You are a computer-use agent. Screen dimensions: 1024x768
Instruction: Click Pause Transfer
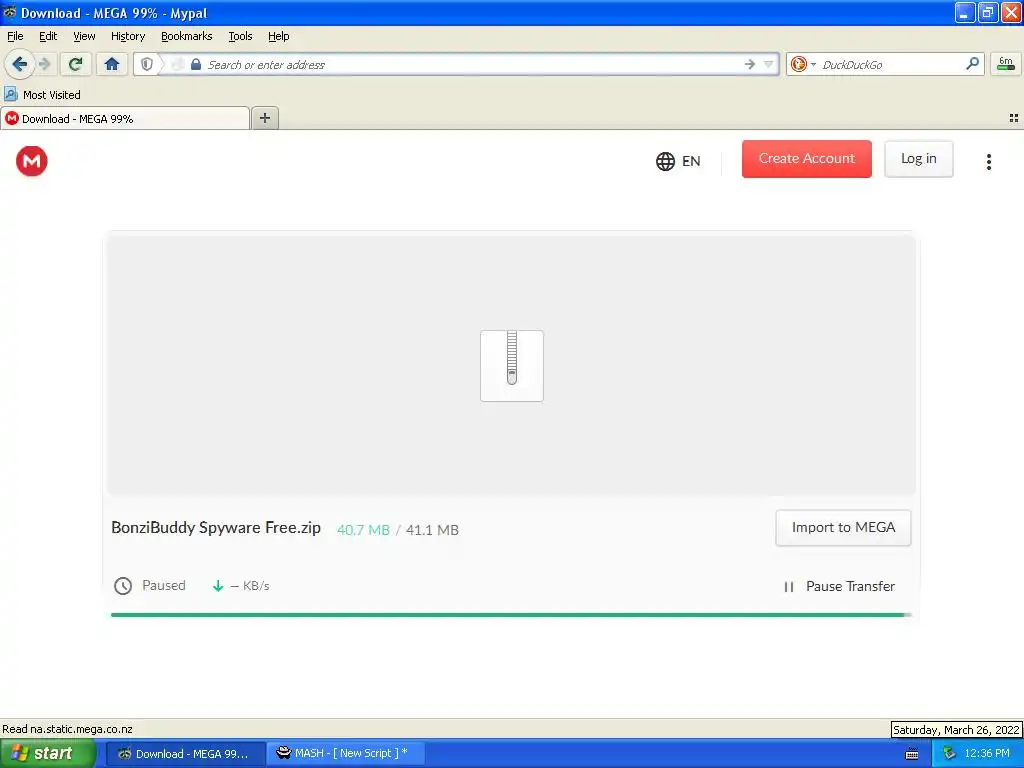[x=839, y=586]
